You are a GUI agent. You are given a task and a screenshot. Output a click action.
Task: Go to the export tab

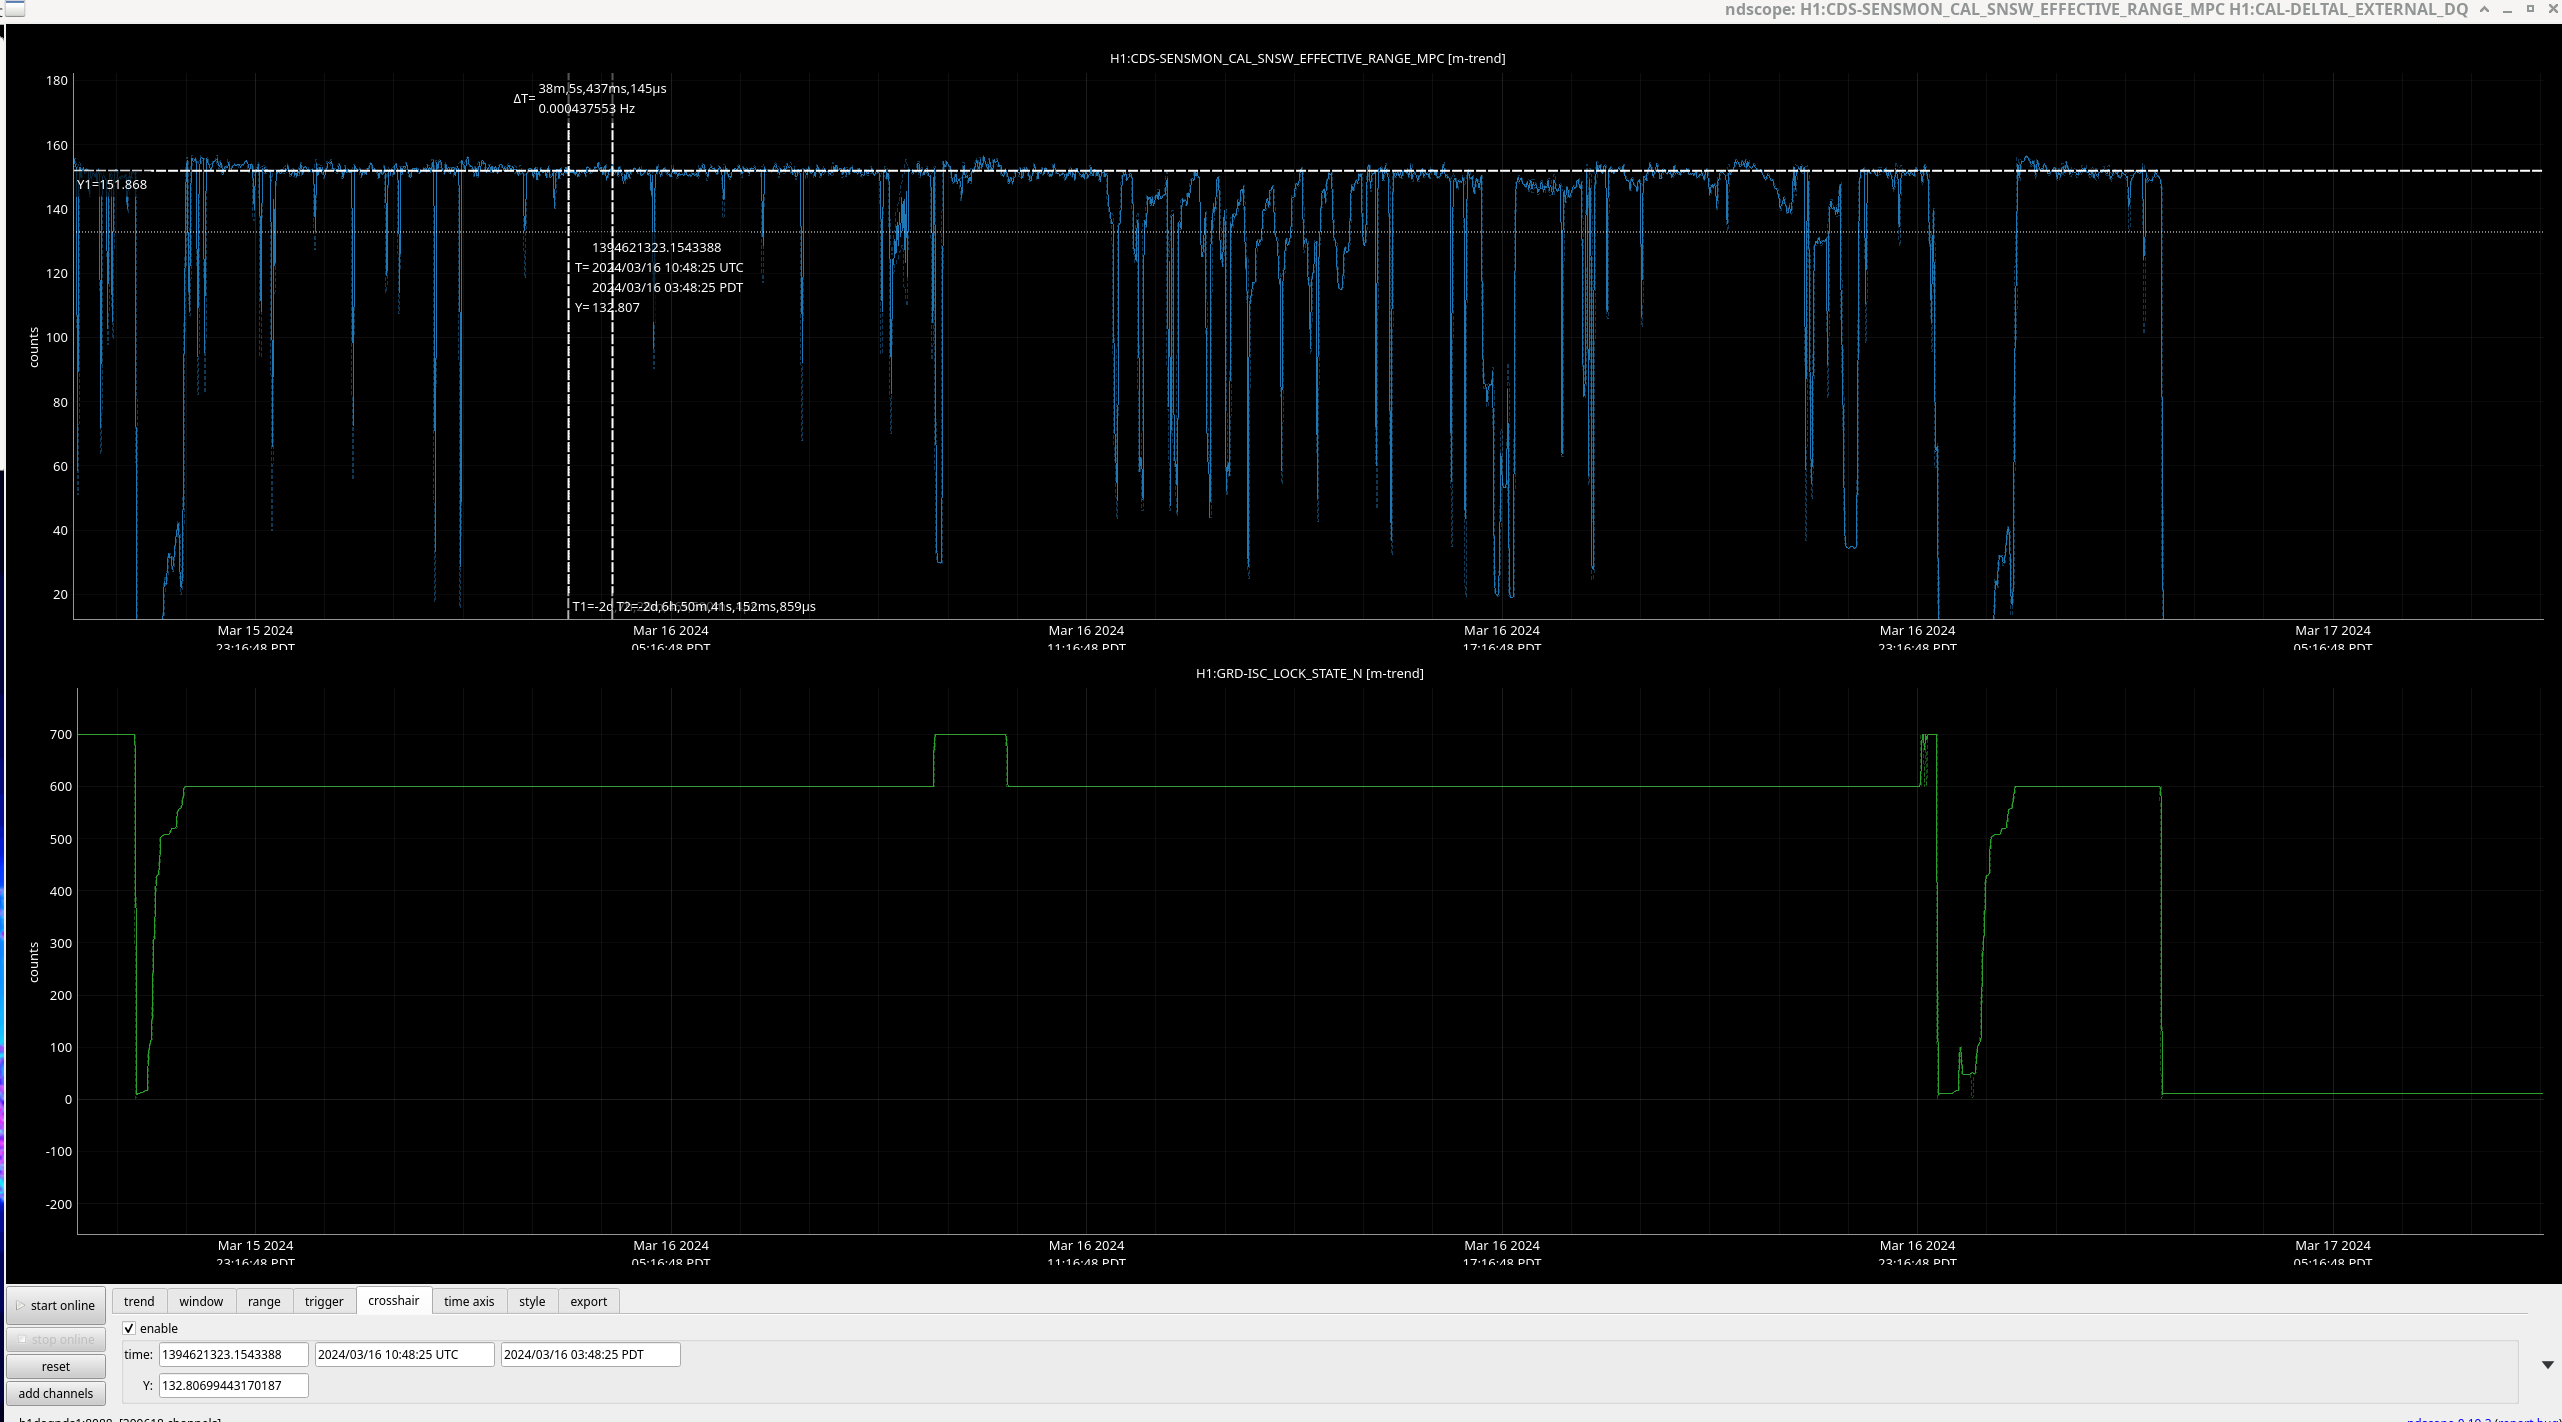point(588,1301)
